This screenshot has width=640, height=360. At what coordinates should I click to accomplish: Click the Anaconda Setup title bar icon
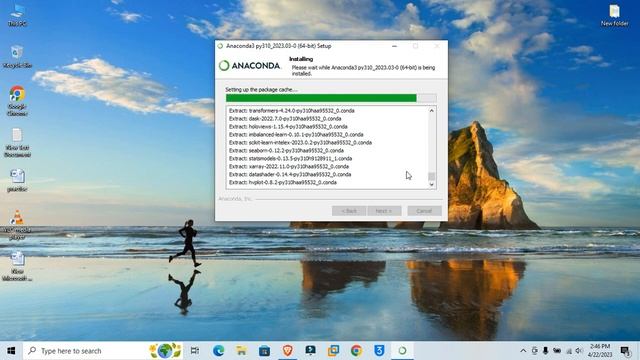pyautogui.click(x=220, y=46)
